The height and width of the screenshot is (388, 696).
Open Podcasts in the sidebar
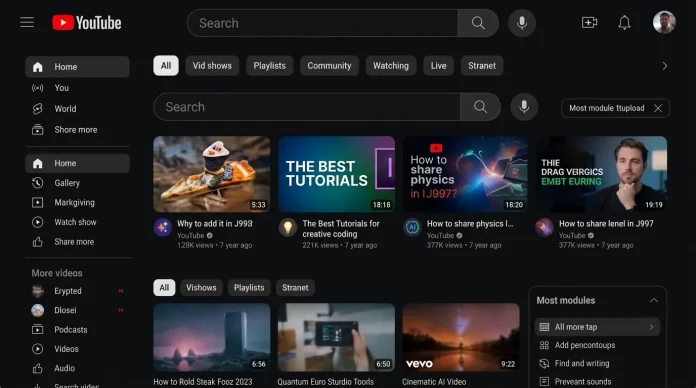pyautogui.click(x=77, y=329)
